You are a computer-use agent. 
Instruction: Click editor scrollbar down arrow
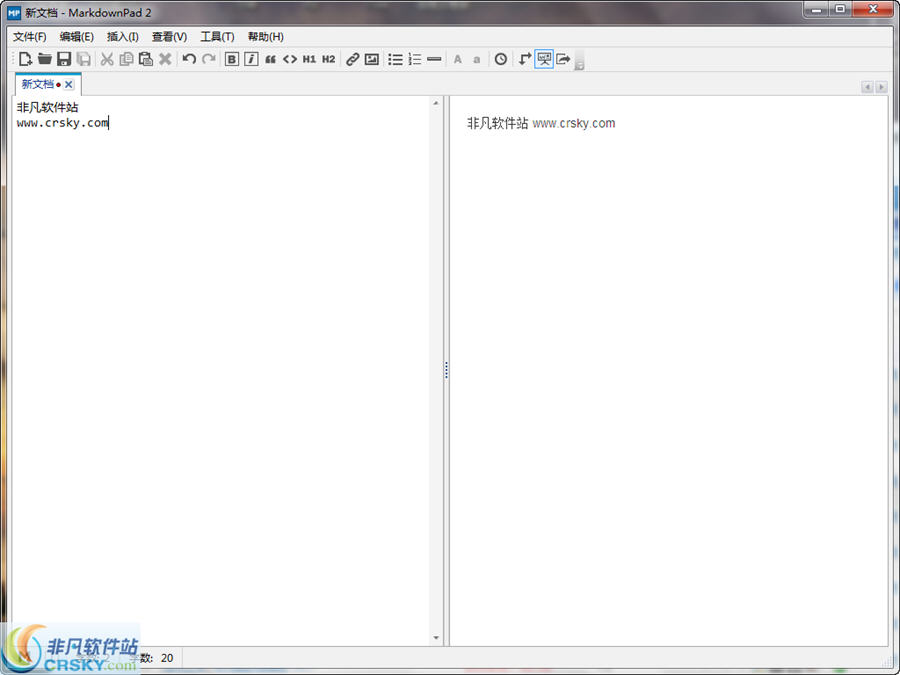click(436, 638)
